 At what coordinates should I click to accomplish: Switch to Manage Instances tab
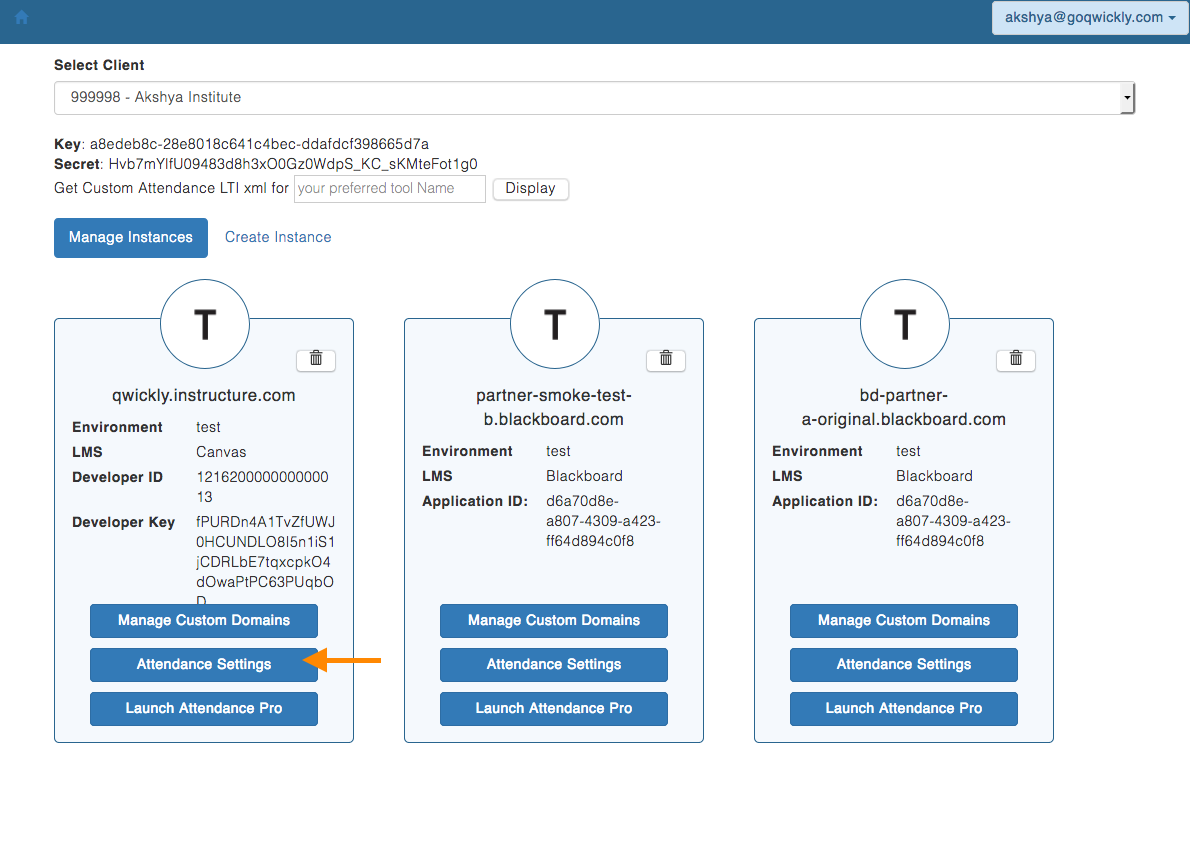coord(131,238)
